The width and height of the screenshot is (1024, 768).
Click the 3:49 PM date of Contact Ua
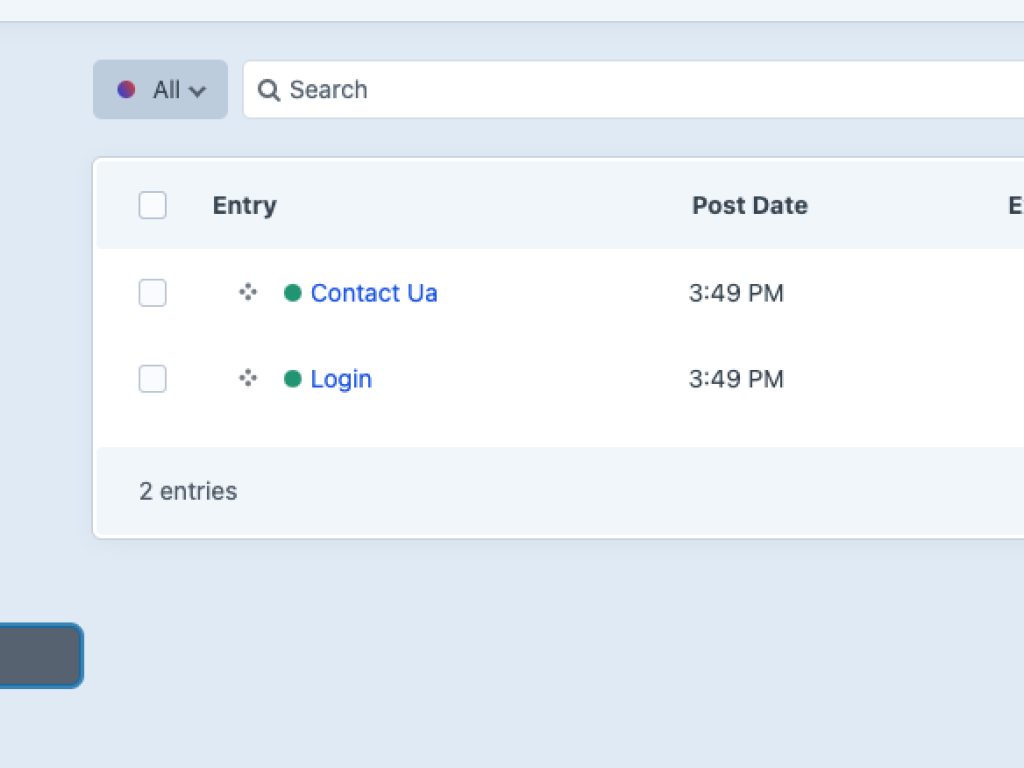point(736,293)
